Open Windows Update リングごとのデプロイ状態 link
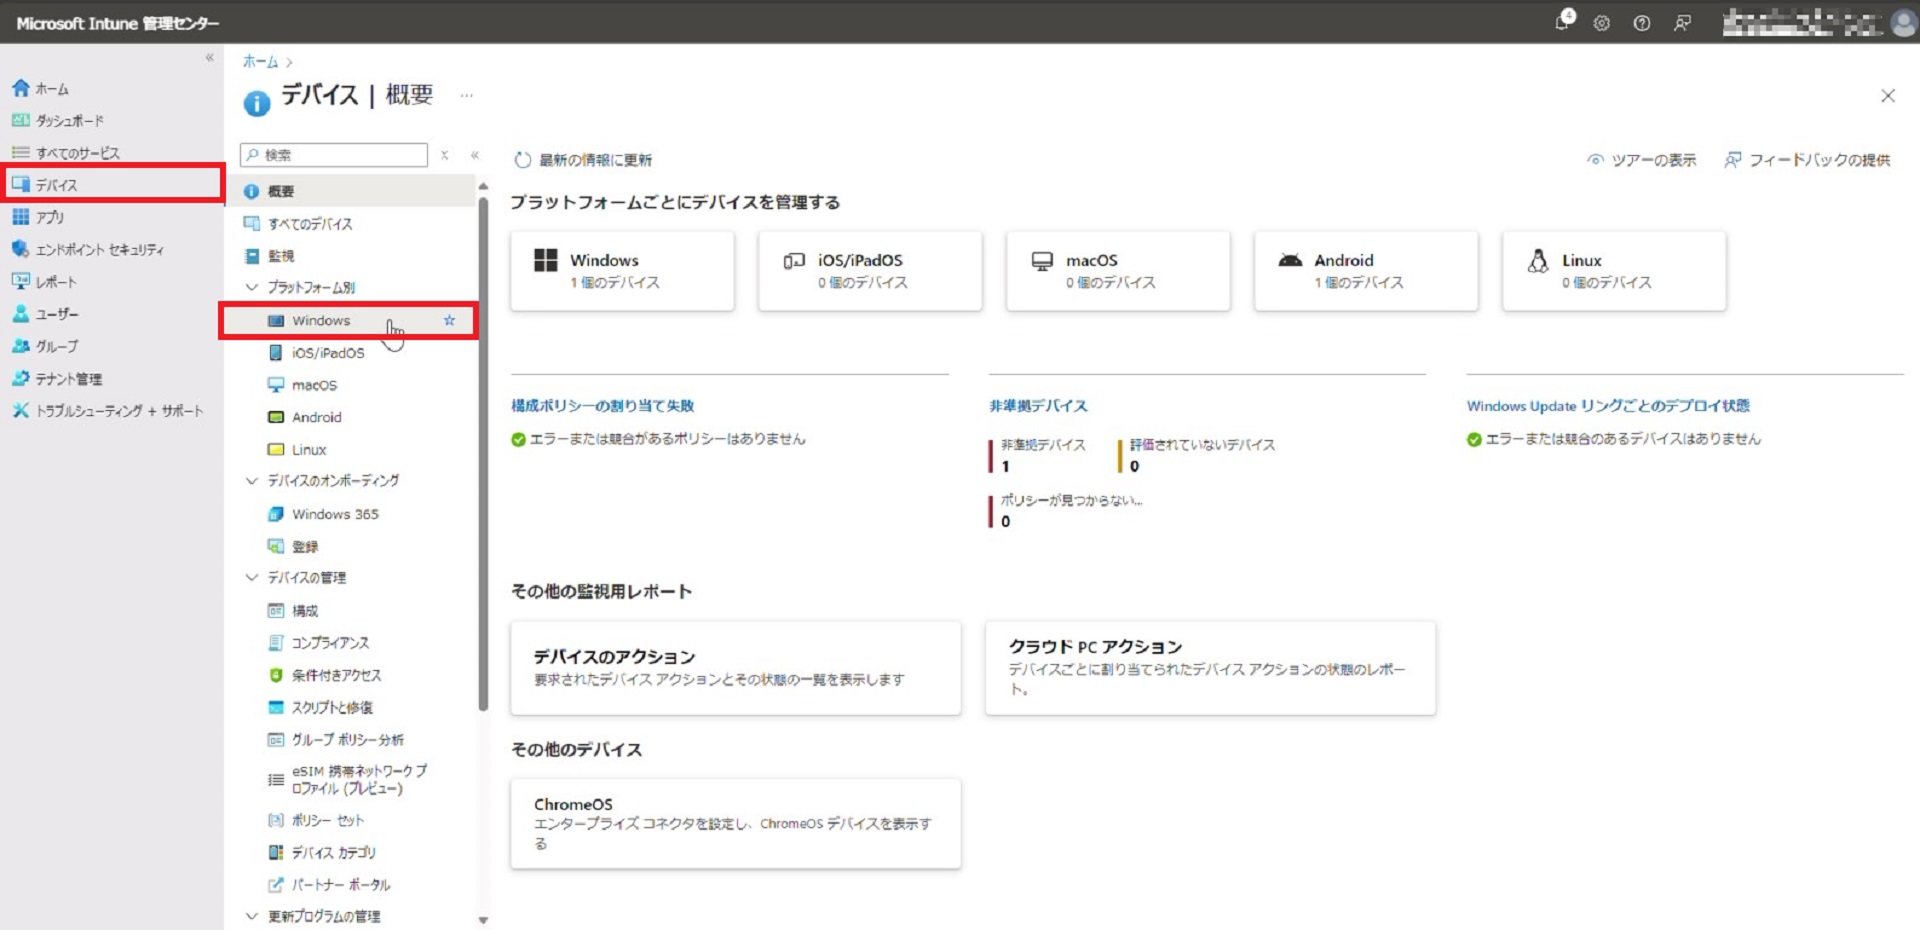Image resolution: width=1920 pixels, height=930 pixels. (1608, 406)
